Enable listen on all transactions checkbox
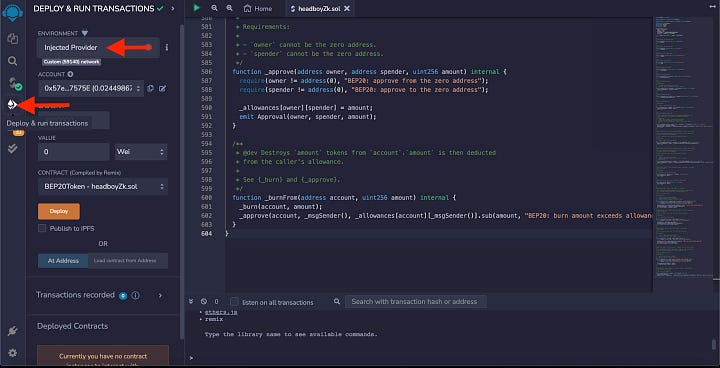The height and width of the screenshot is (368, 720). [x=234, y=302]
